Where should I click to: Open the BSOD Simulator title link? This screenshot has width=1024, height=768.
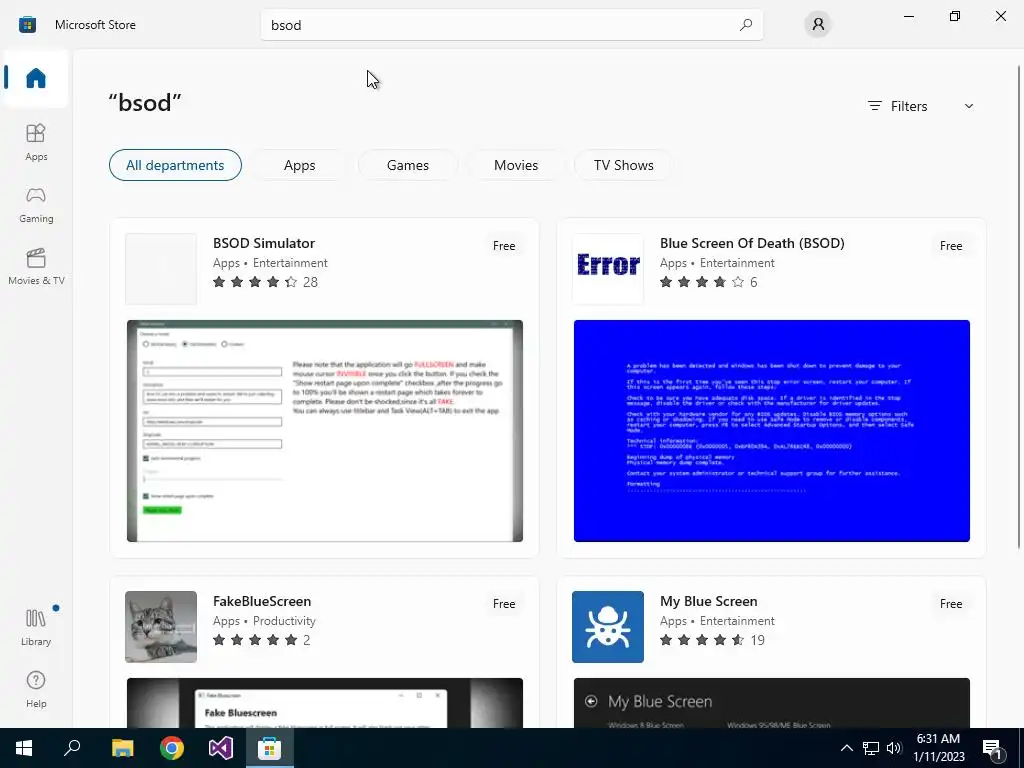(264, 243)
